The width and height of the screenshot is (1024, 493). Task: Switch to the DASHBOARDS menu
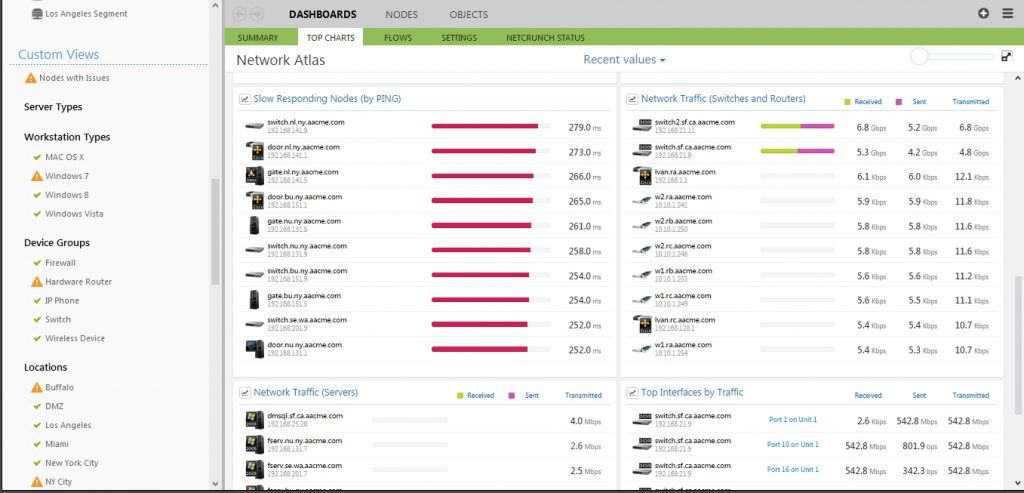tap(323, 14)
